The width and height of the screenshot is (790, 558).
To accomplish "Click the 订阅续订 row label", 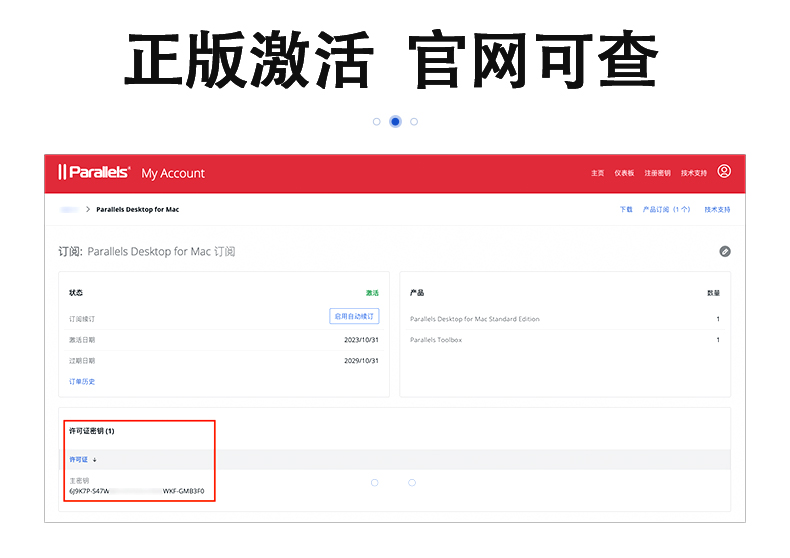I will click(82, 319).
